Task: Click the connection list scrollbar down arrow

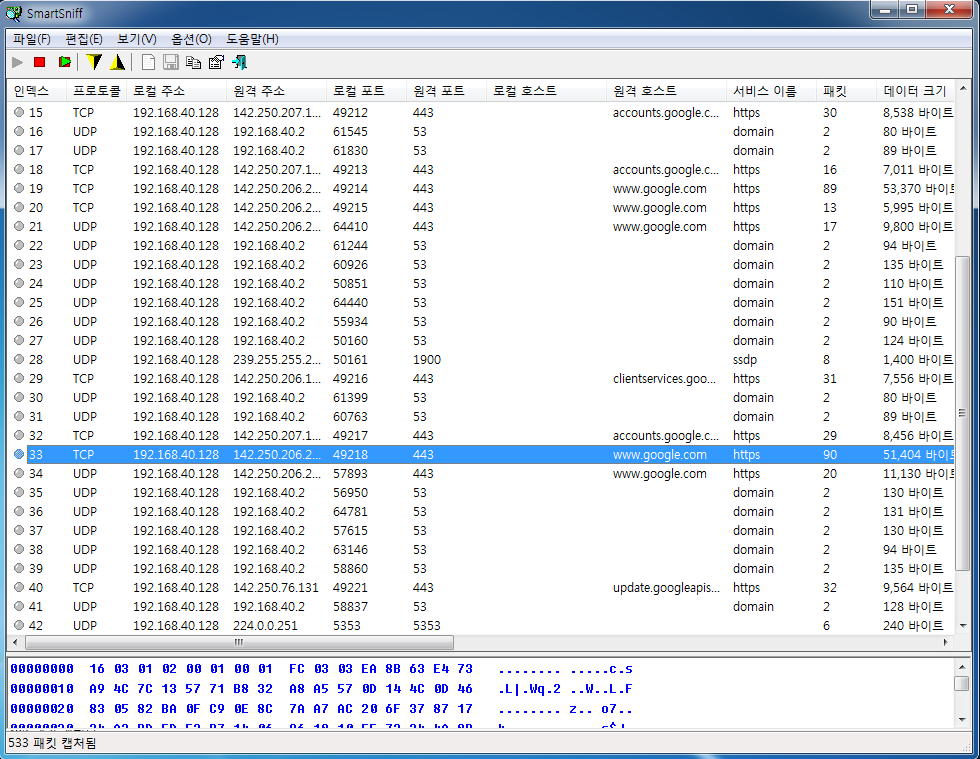Action: coord(962,625)
